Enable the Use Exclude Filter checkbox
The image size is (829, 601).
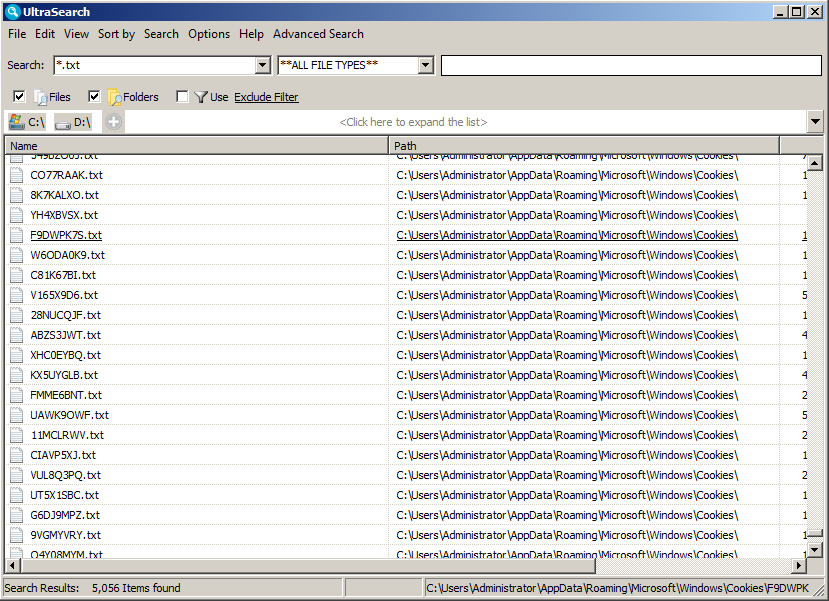[x=182, y=96]
